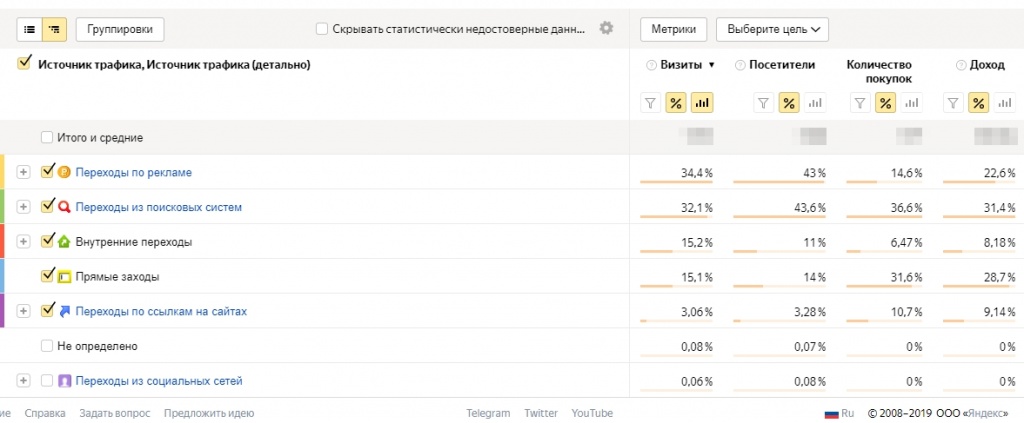Switch language via Ru flag selector
Viewport: 1024px width, 423px height.
pyautogui.click(x=839, y=413)
